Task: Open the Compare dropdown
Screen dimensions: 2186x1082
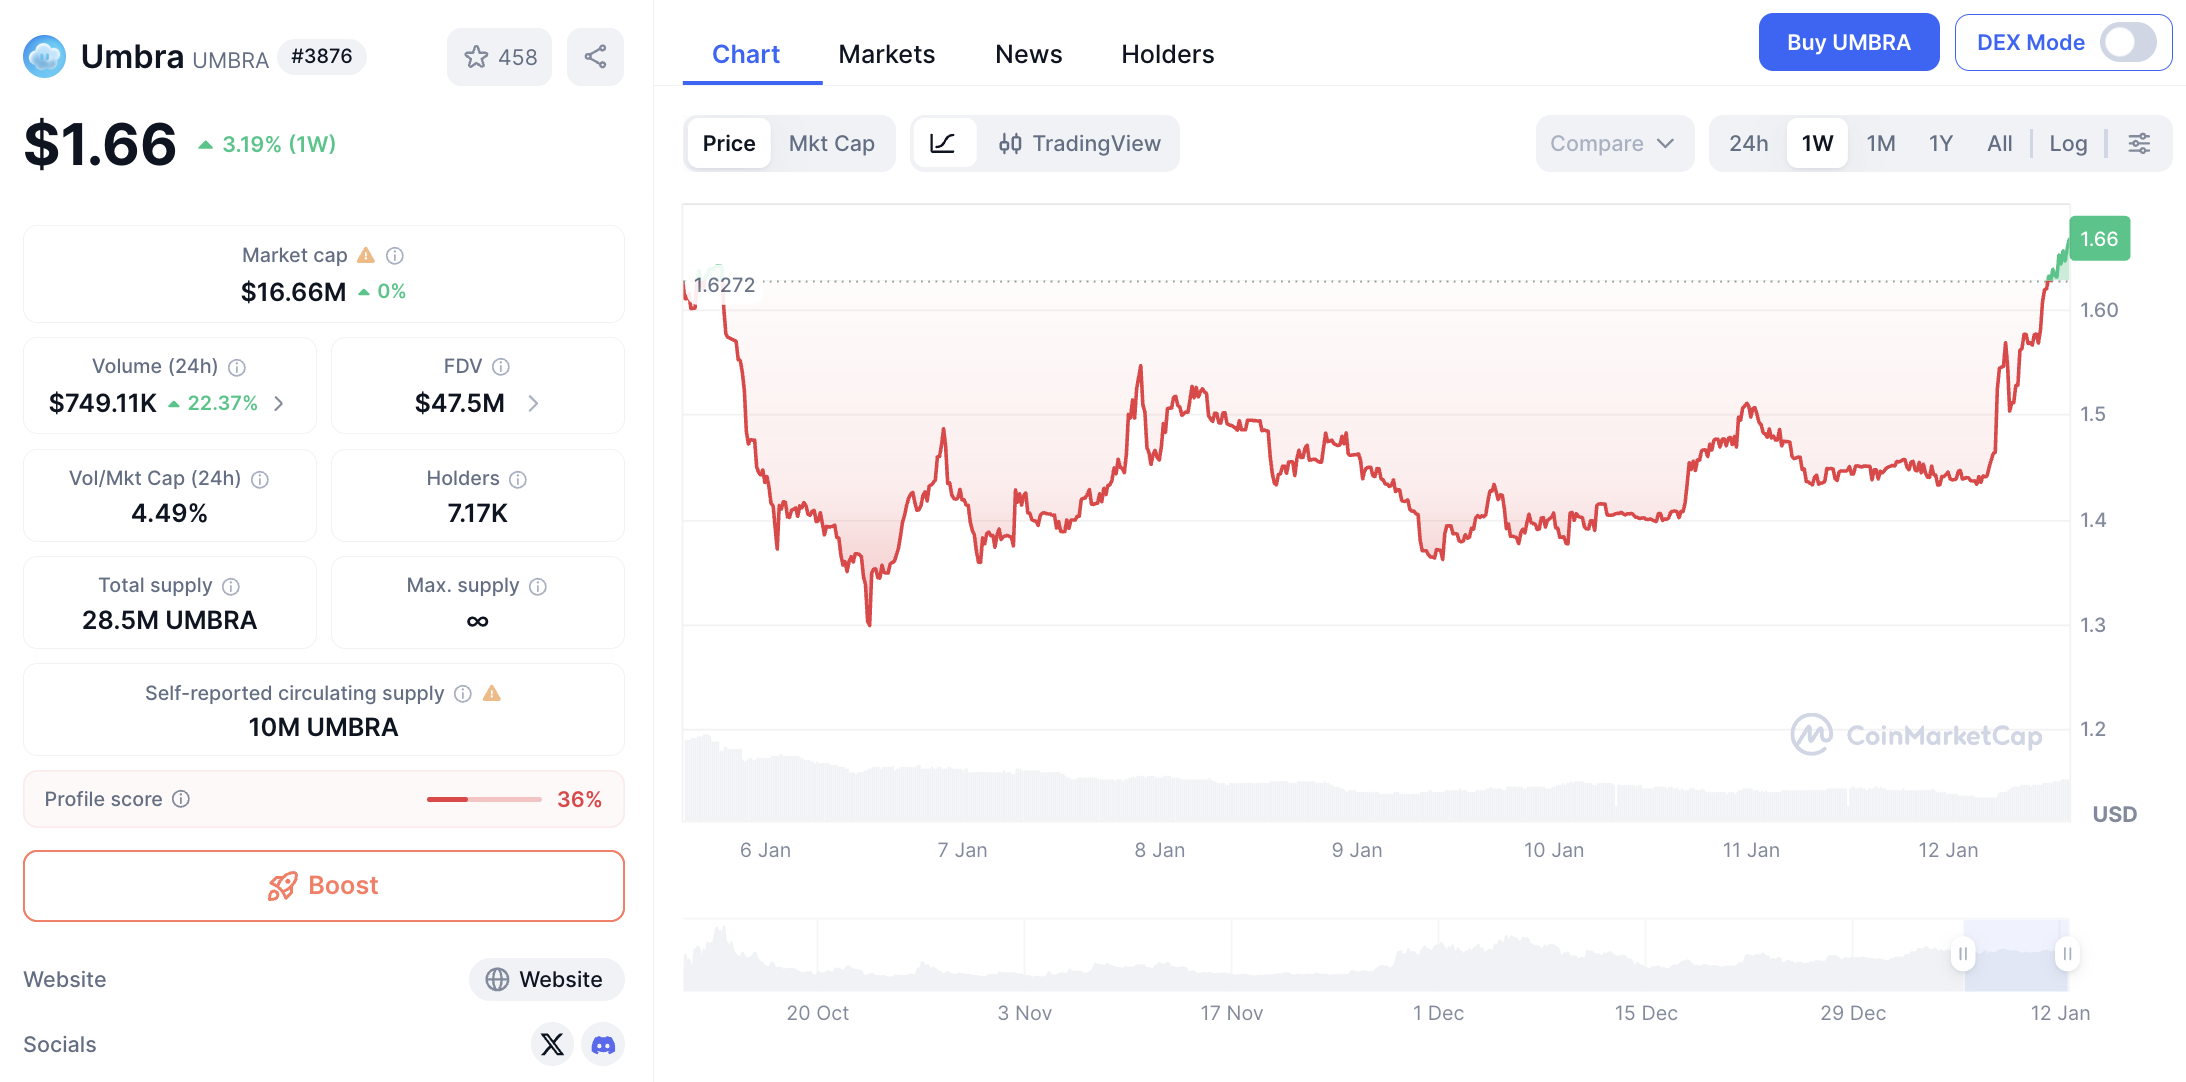Action: click(x=1613, y=143)
